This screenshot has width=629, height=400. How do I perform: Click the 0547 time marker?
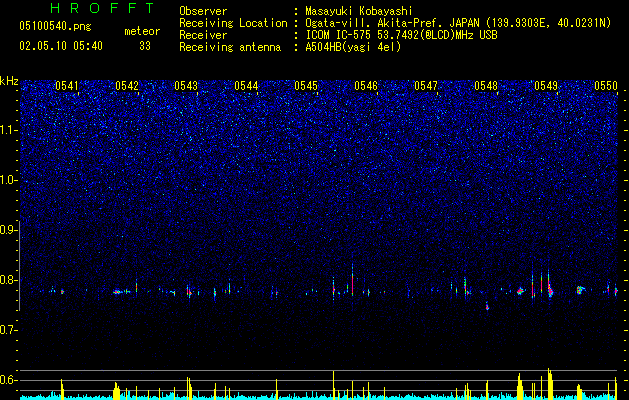point(426,85)
